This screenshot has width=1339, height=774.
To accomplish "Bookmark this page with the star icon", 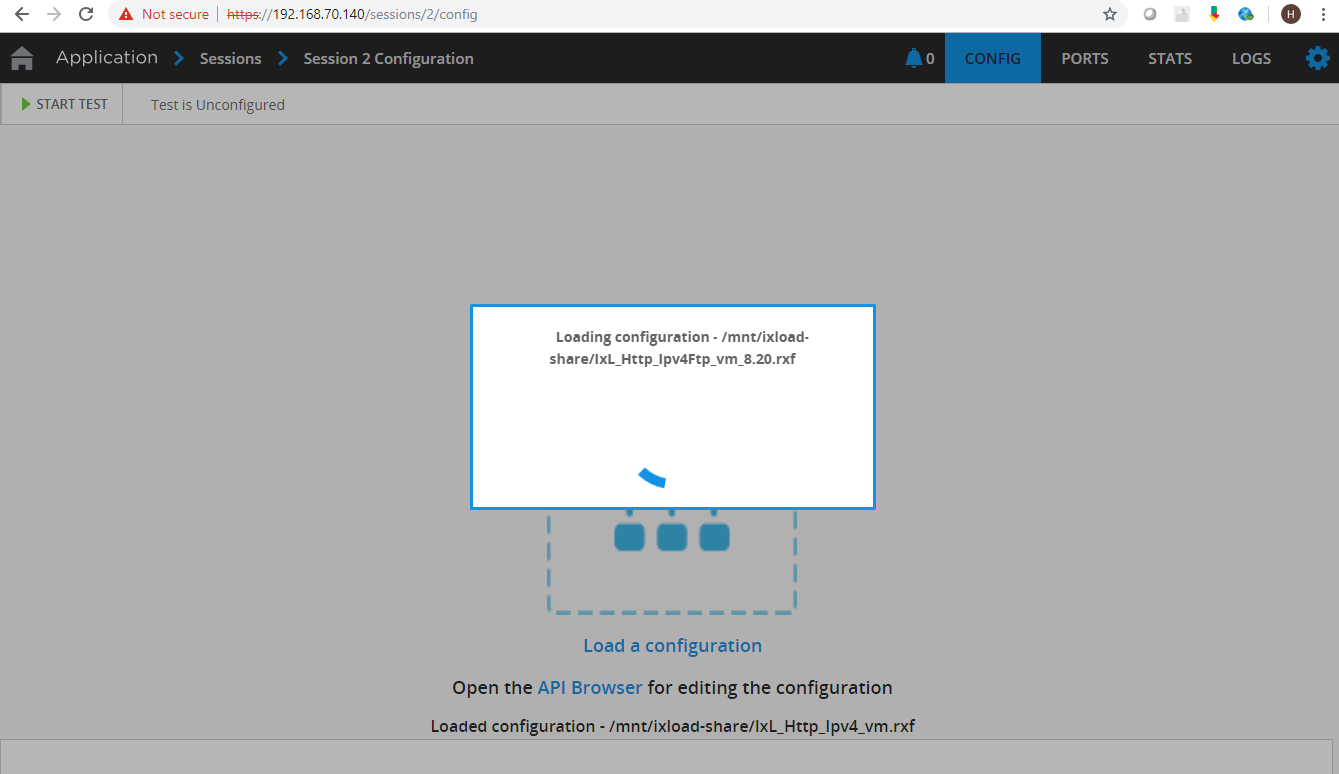I will 1110,14.
